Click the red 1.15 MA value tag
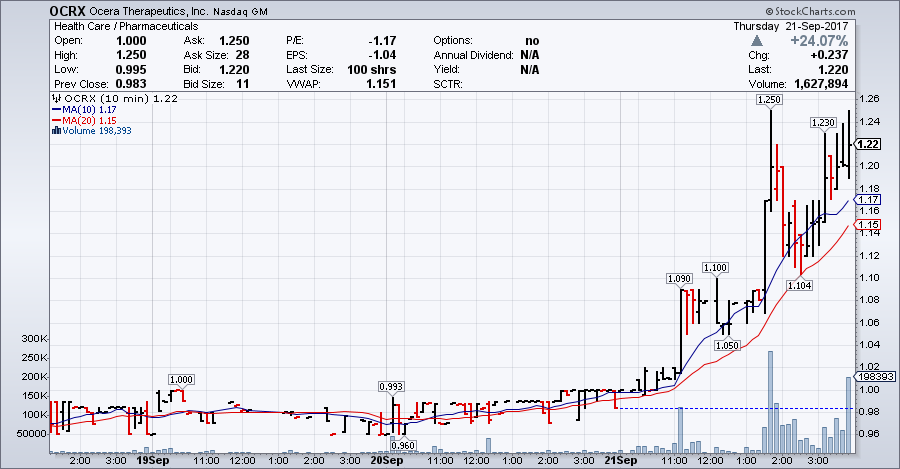 (x=867, y=226)
